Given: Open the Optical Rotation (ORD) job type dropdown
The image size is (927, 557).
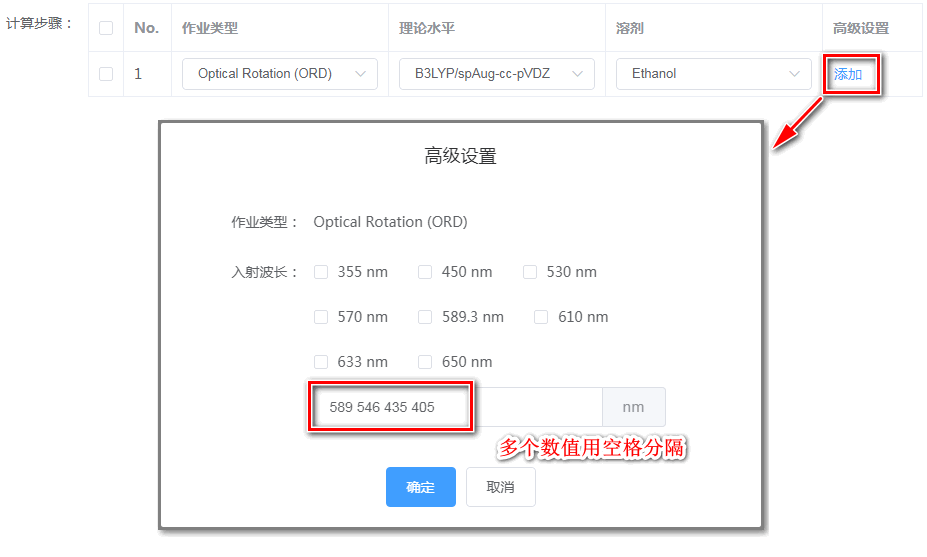Looking at the screenshot, I should point(280,74).
